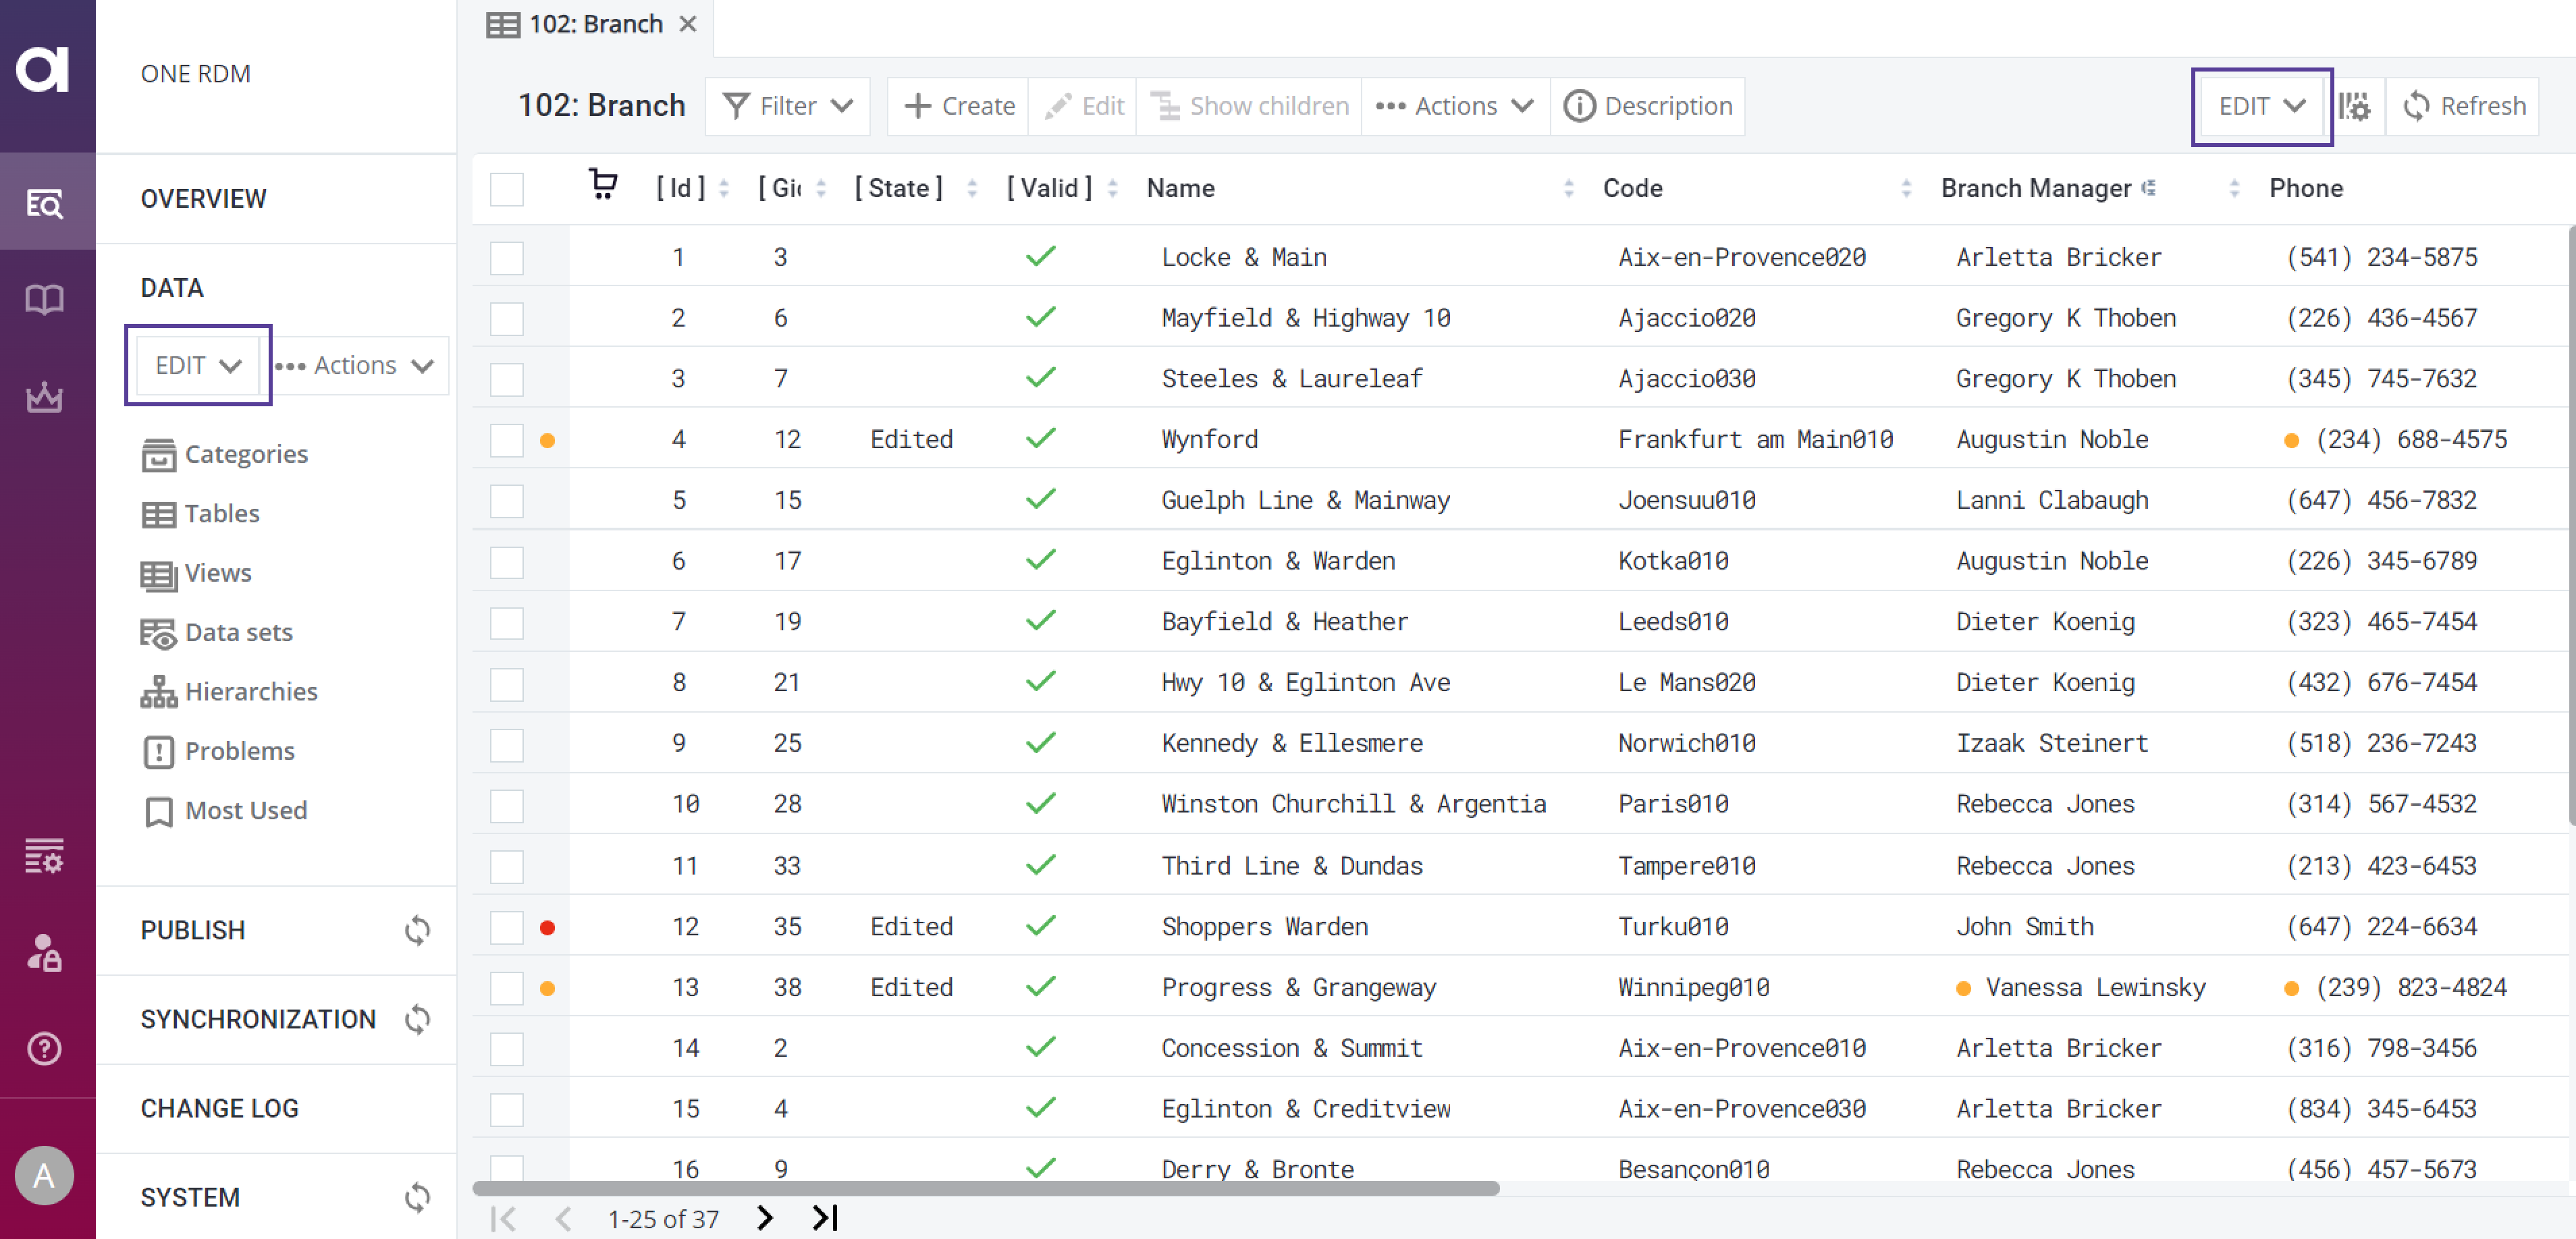The height and width of the screenshot is (1239, 2576).
Task: Refresh the PUBLISH section status icon
Action: pyautogui.click(x=417, y=930)
